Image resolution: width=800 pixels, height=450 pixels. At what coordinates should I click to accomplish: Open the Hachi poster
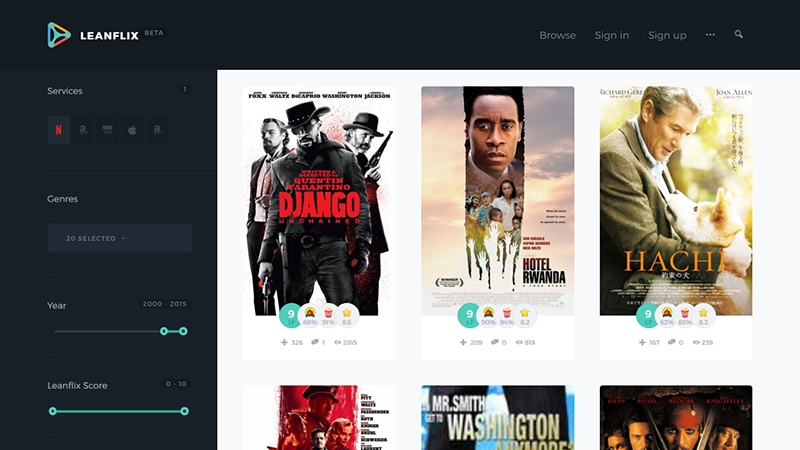click(x=676, y=201)
